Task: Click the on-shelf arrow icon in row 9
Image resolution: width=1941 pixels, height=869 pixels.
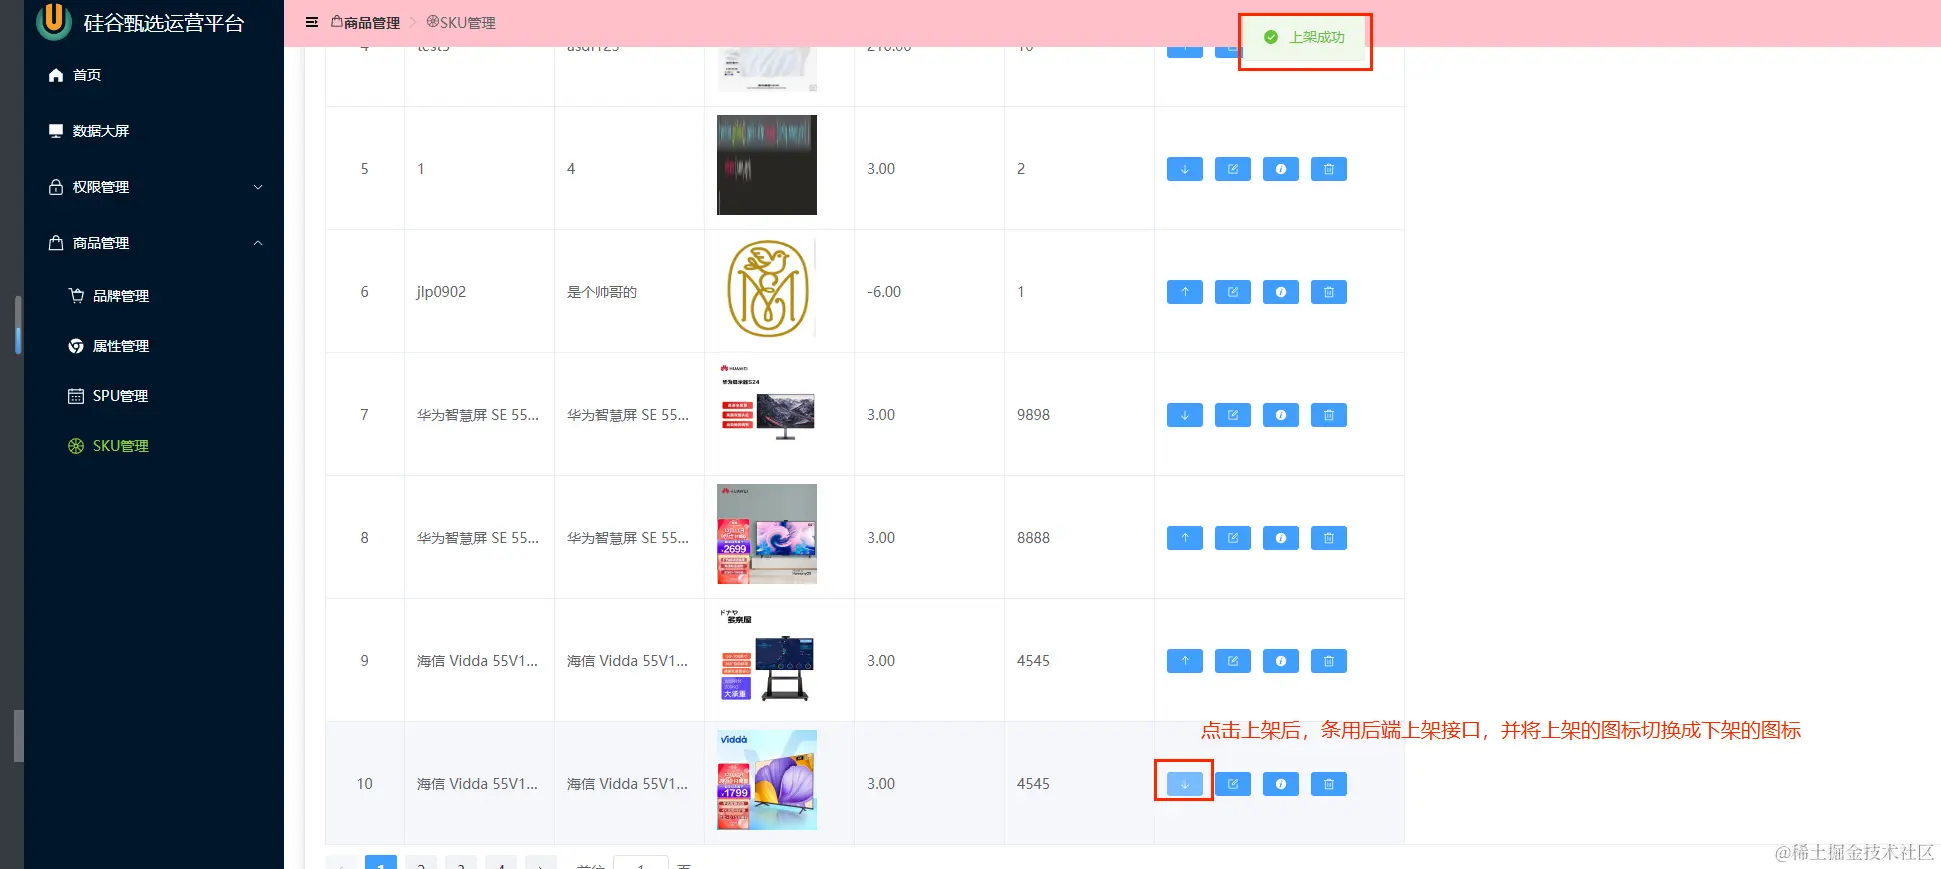Action: point(1184,661)
